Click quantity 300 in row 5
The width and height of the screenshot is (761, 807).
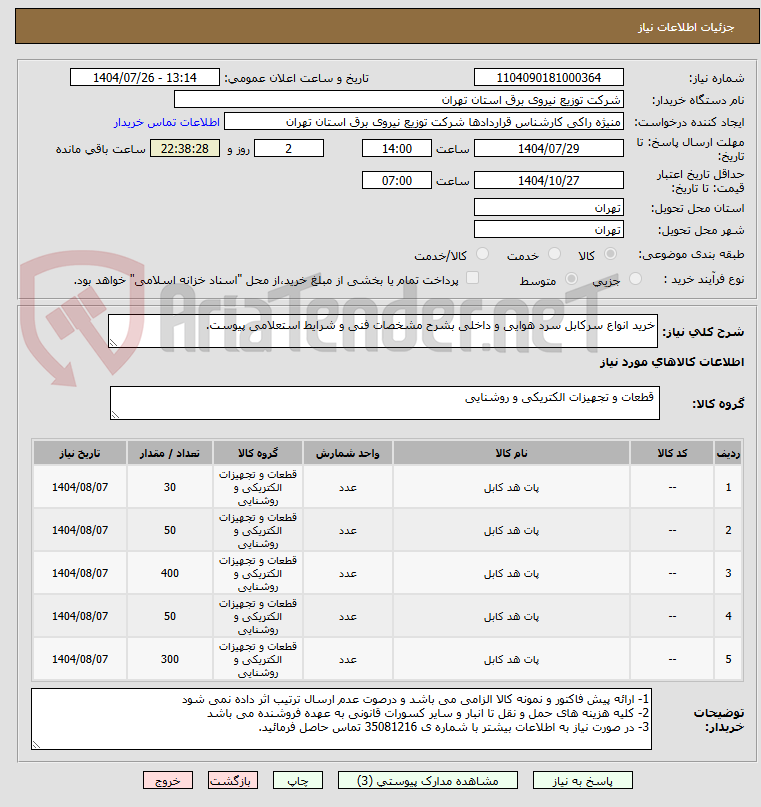coord(170,659)
